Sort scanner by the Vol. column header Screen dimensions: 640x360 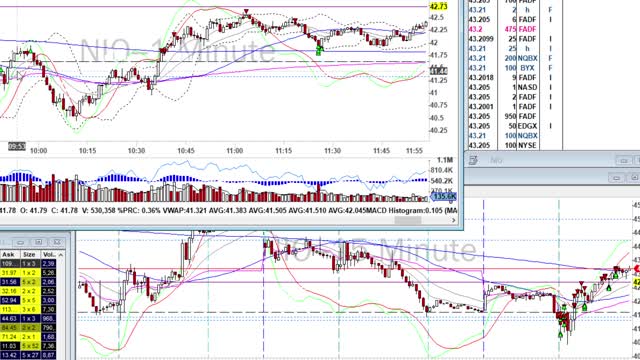49,254
